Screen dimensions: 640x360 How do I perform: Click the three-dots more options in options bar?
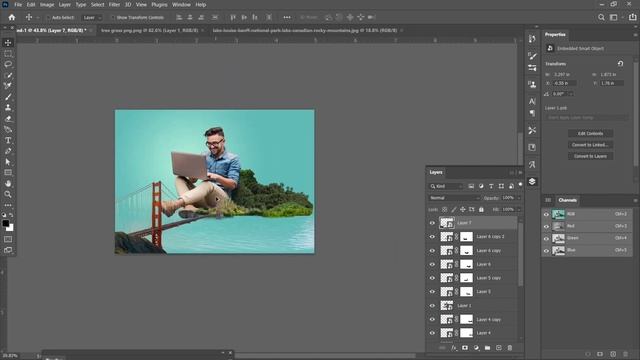[287, 18]
